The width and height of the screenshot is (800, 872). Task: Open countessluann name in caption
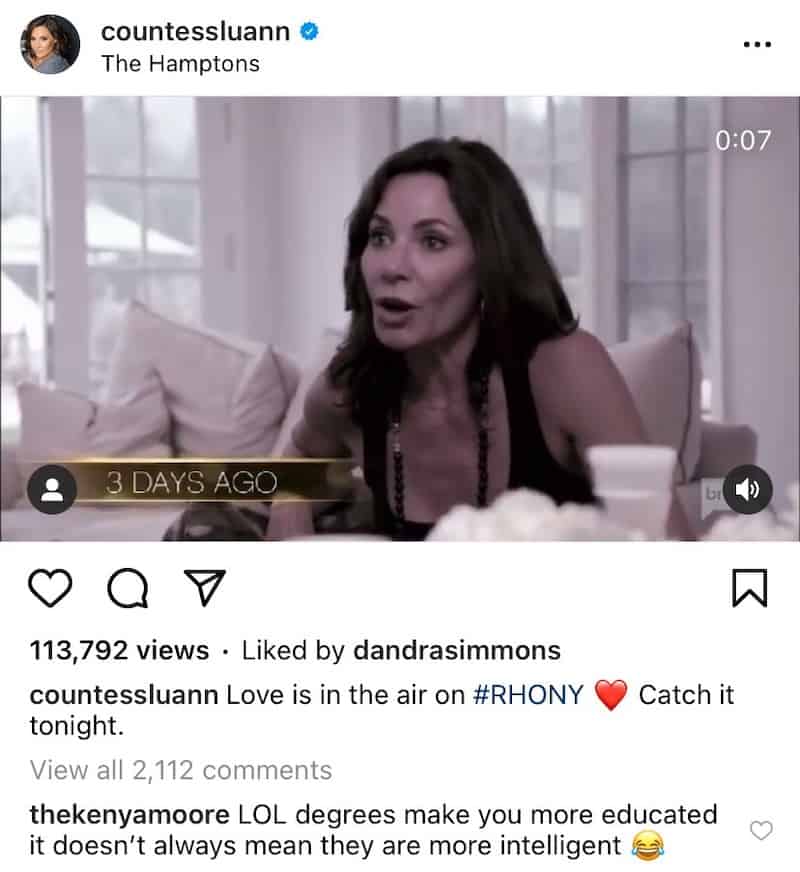pyautogui.click(x=124, y=695)
